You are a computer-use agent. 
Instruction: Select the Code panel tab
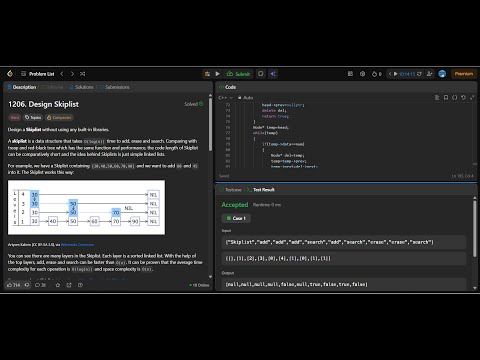(x=227, y=87)
